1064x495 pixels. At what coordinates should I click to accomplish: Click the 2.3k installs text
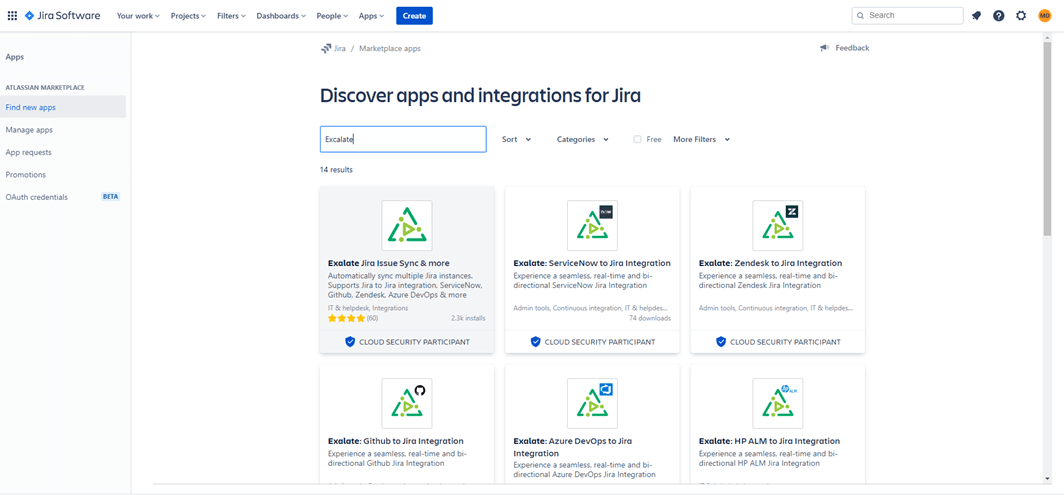pyautogui.click(x=468, y=318)
